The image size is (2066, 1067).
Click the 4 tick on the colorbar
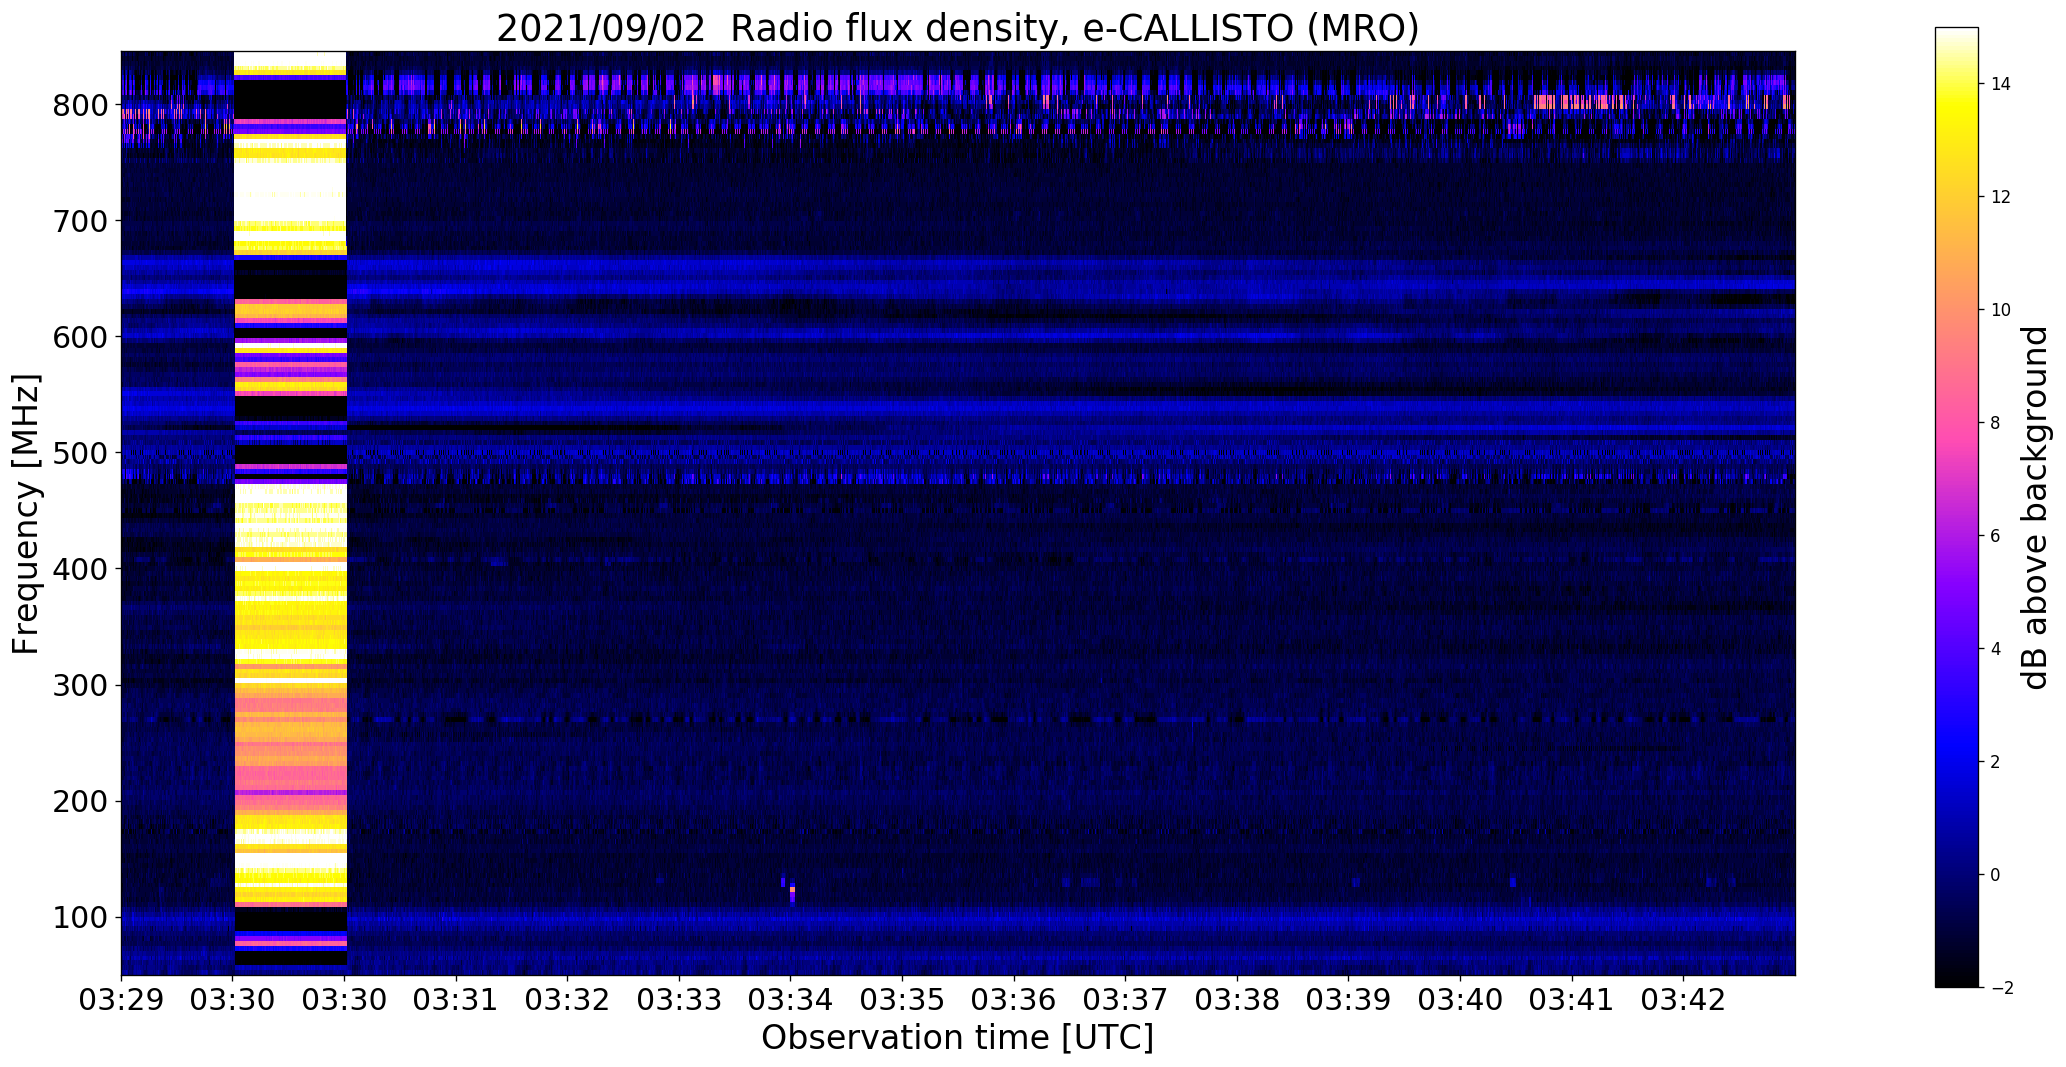click(x=1995, y=649)
